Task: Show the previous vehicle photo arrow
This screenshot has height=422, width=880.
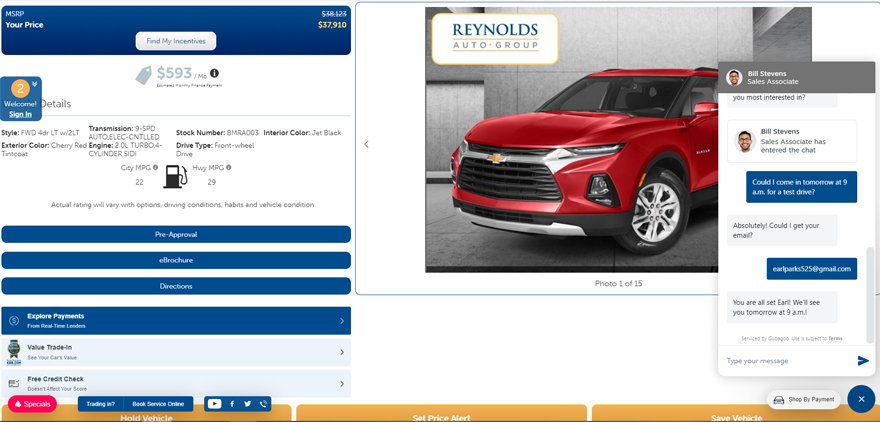Action: [366, 145]
